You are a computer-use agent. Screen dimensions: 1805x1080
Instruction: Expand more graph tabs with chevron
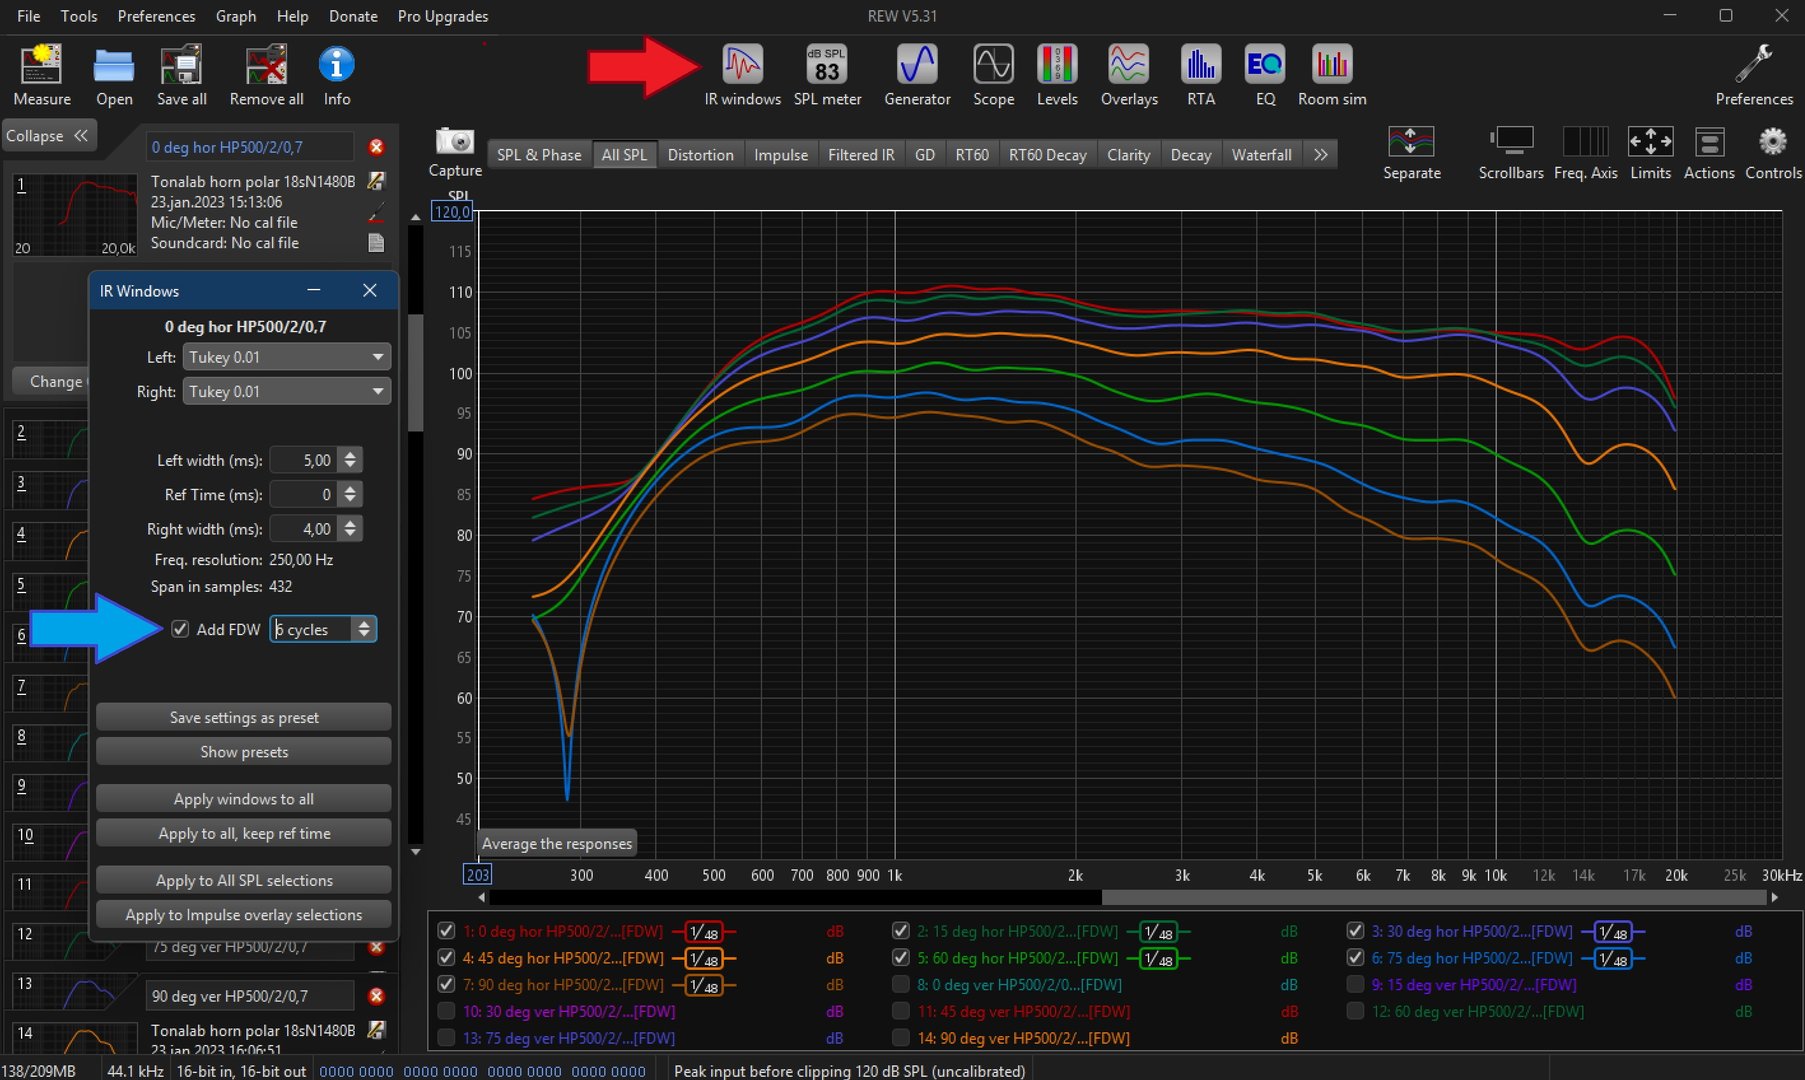tap(1321, 155)
